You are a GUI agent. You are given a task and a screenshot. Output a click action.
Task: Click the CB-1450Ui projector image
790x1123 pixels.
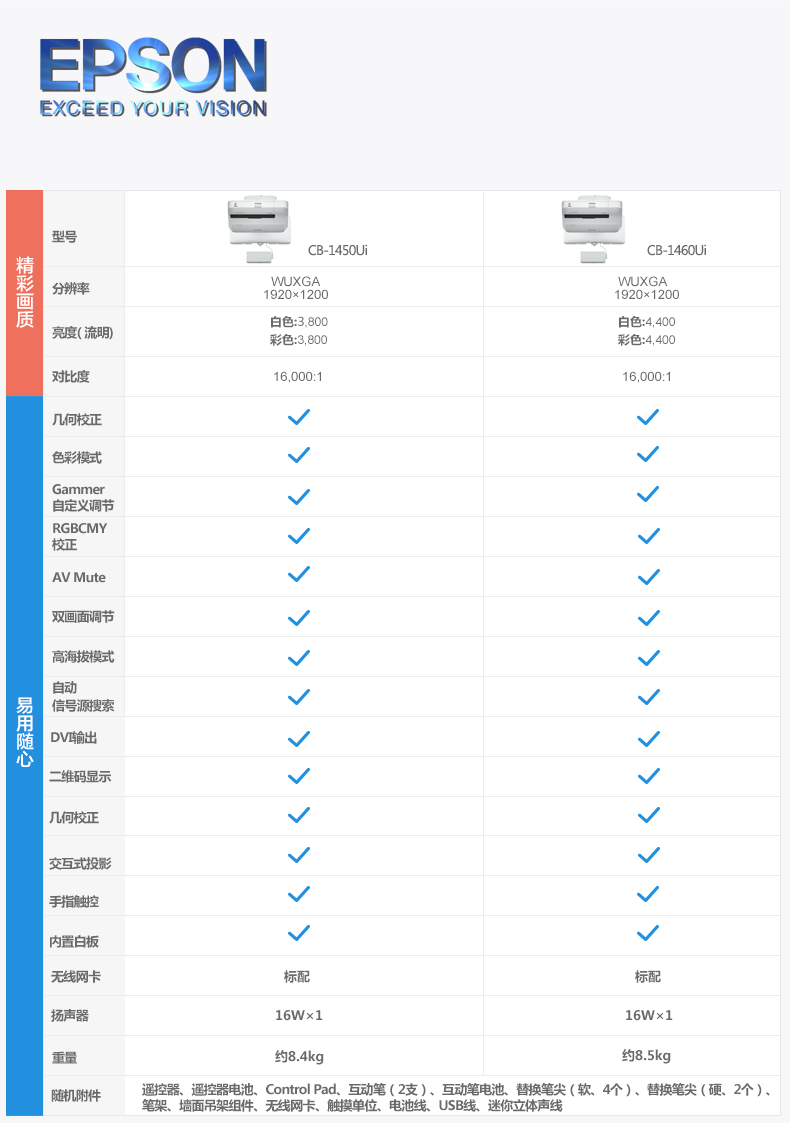click(x=259, y=229)
